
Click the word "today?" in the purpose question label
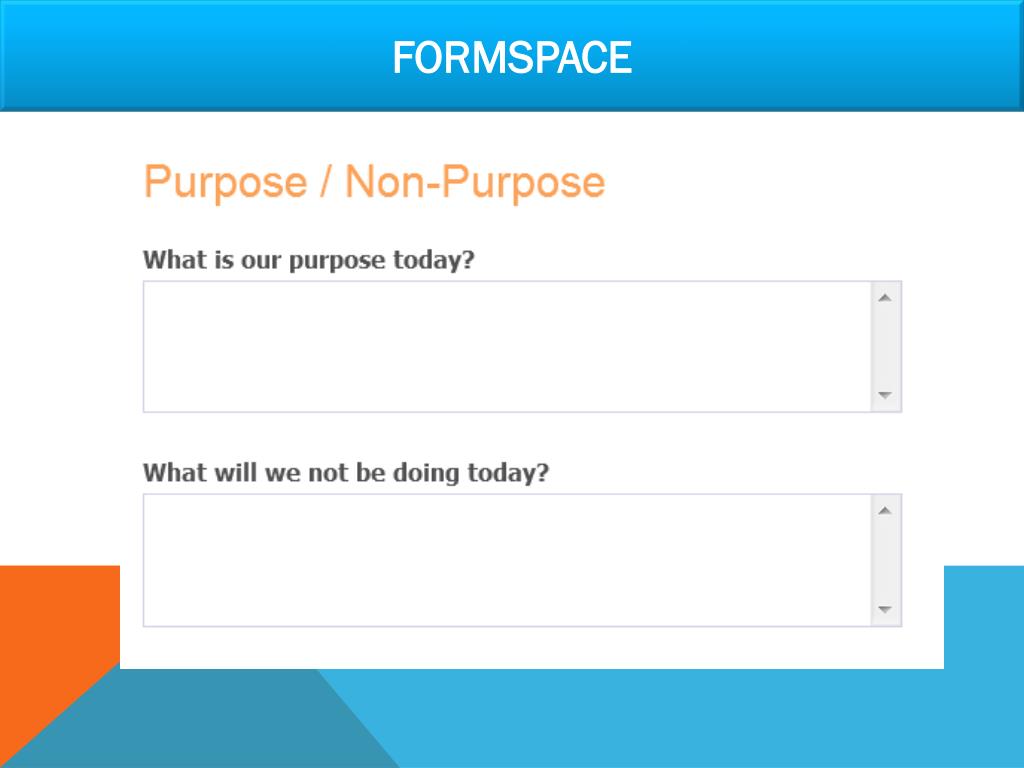tap(434, 260)
